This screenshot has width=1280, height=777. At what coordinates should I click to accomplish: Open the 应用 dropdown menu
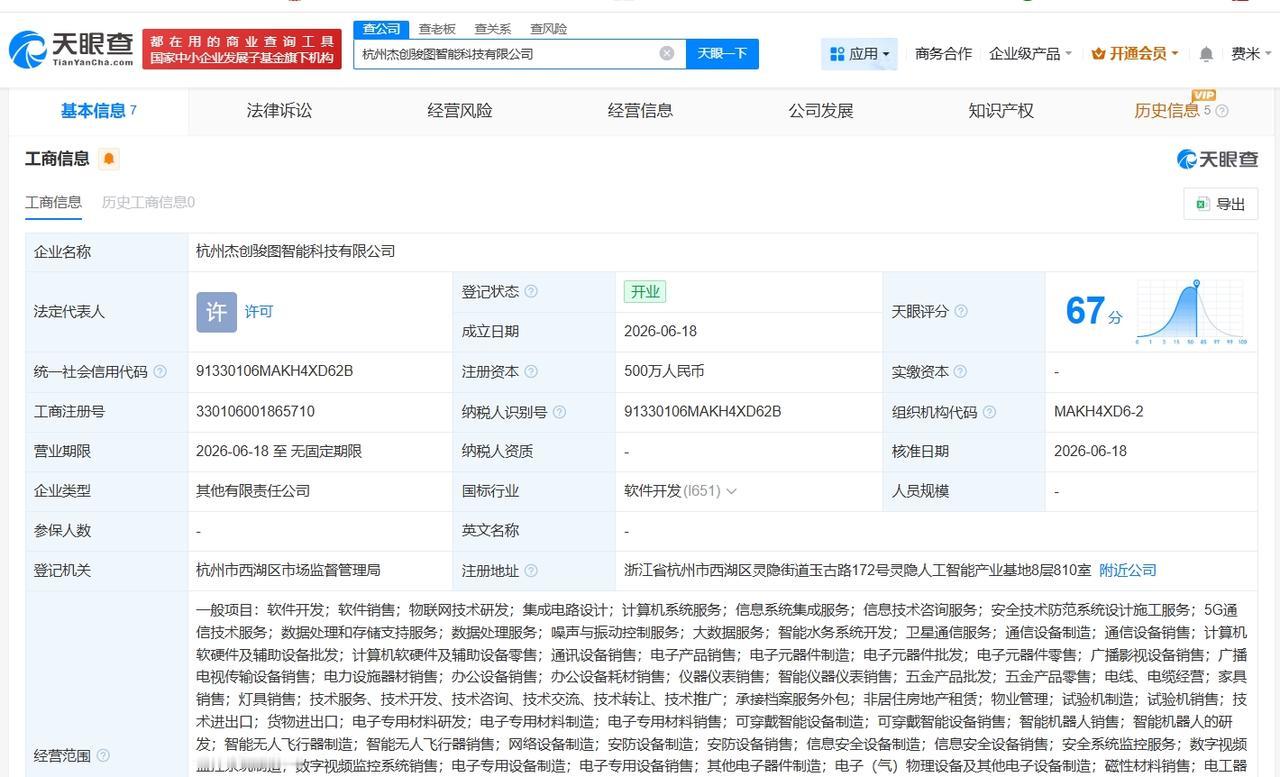(859, 53)
